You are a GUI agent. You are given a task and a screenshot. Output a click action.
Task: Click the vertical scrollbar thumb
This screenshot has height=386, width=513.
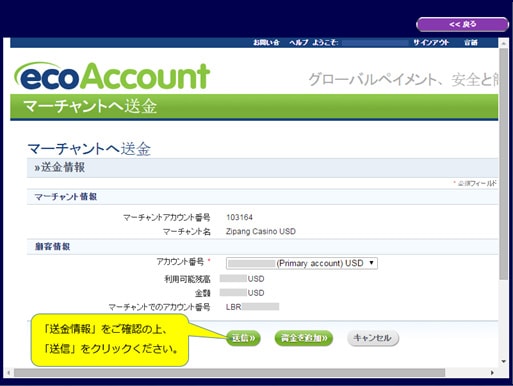click(x=503, y=163)
